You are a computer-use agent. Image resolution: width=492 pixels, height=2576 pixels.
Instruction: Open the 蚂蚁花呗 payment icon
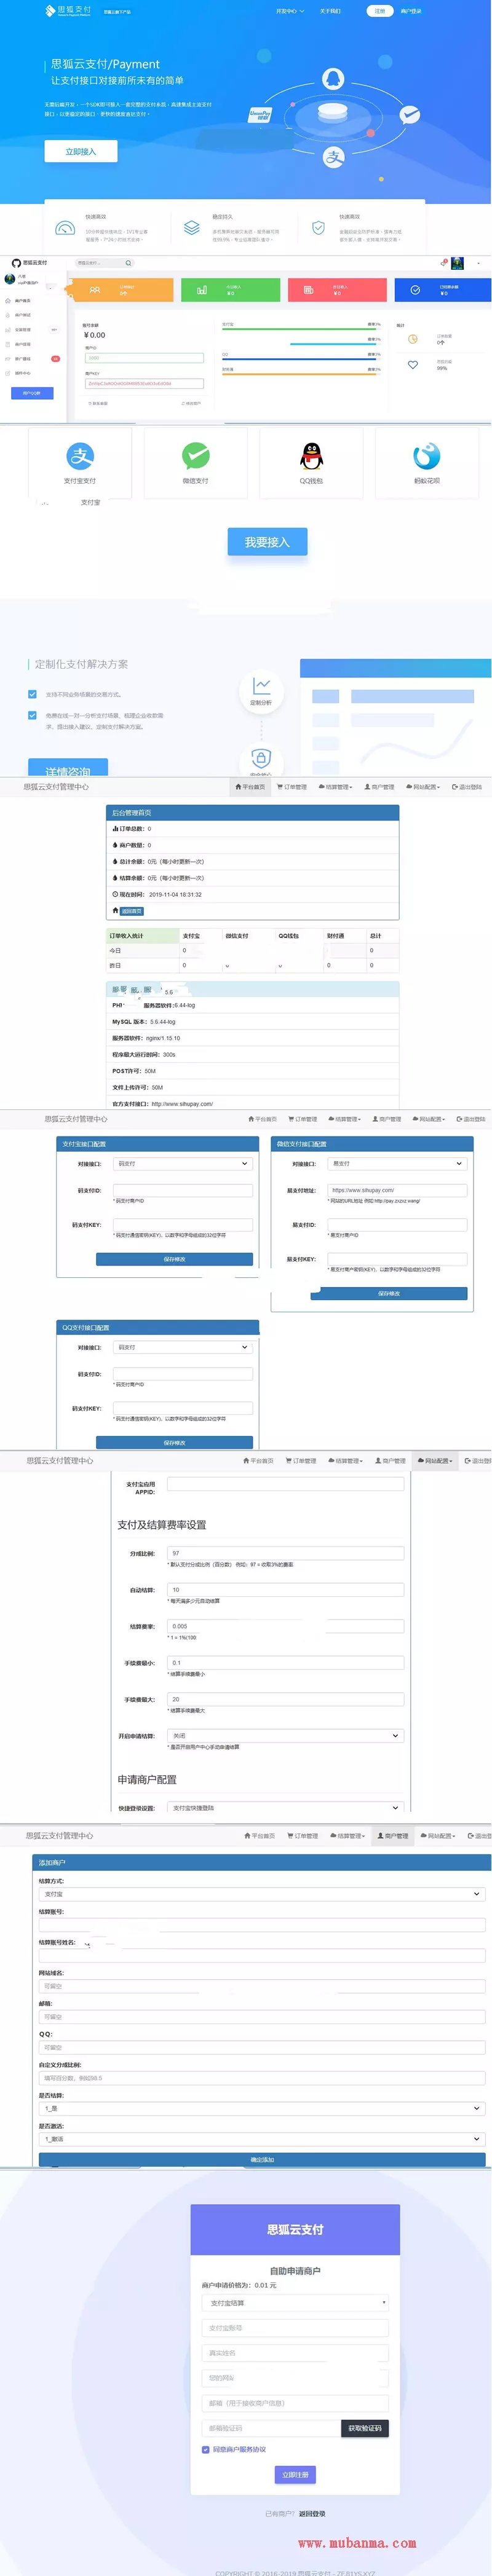coord(427,456)
